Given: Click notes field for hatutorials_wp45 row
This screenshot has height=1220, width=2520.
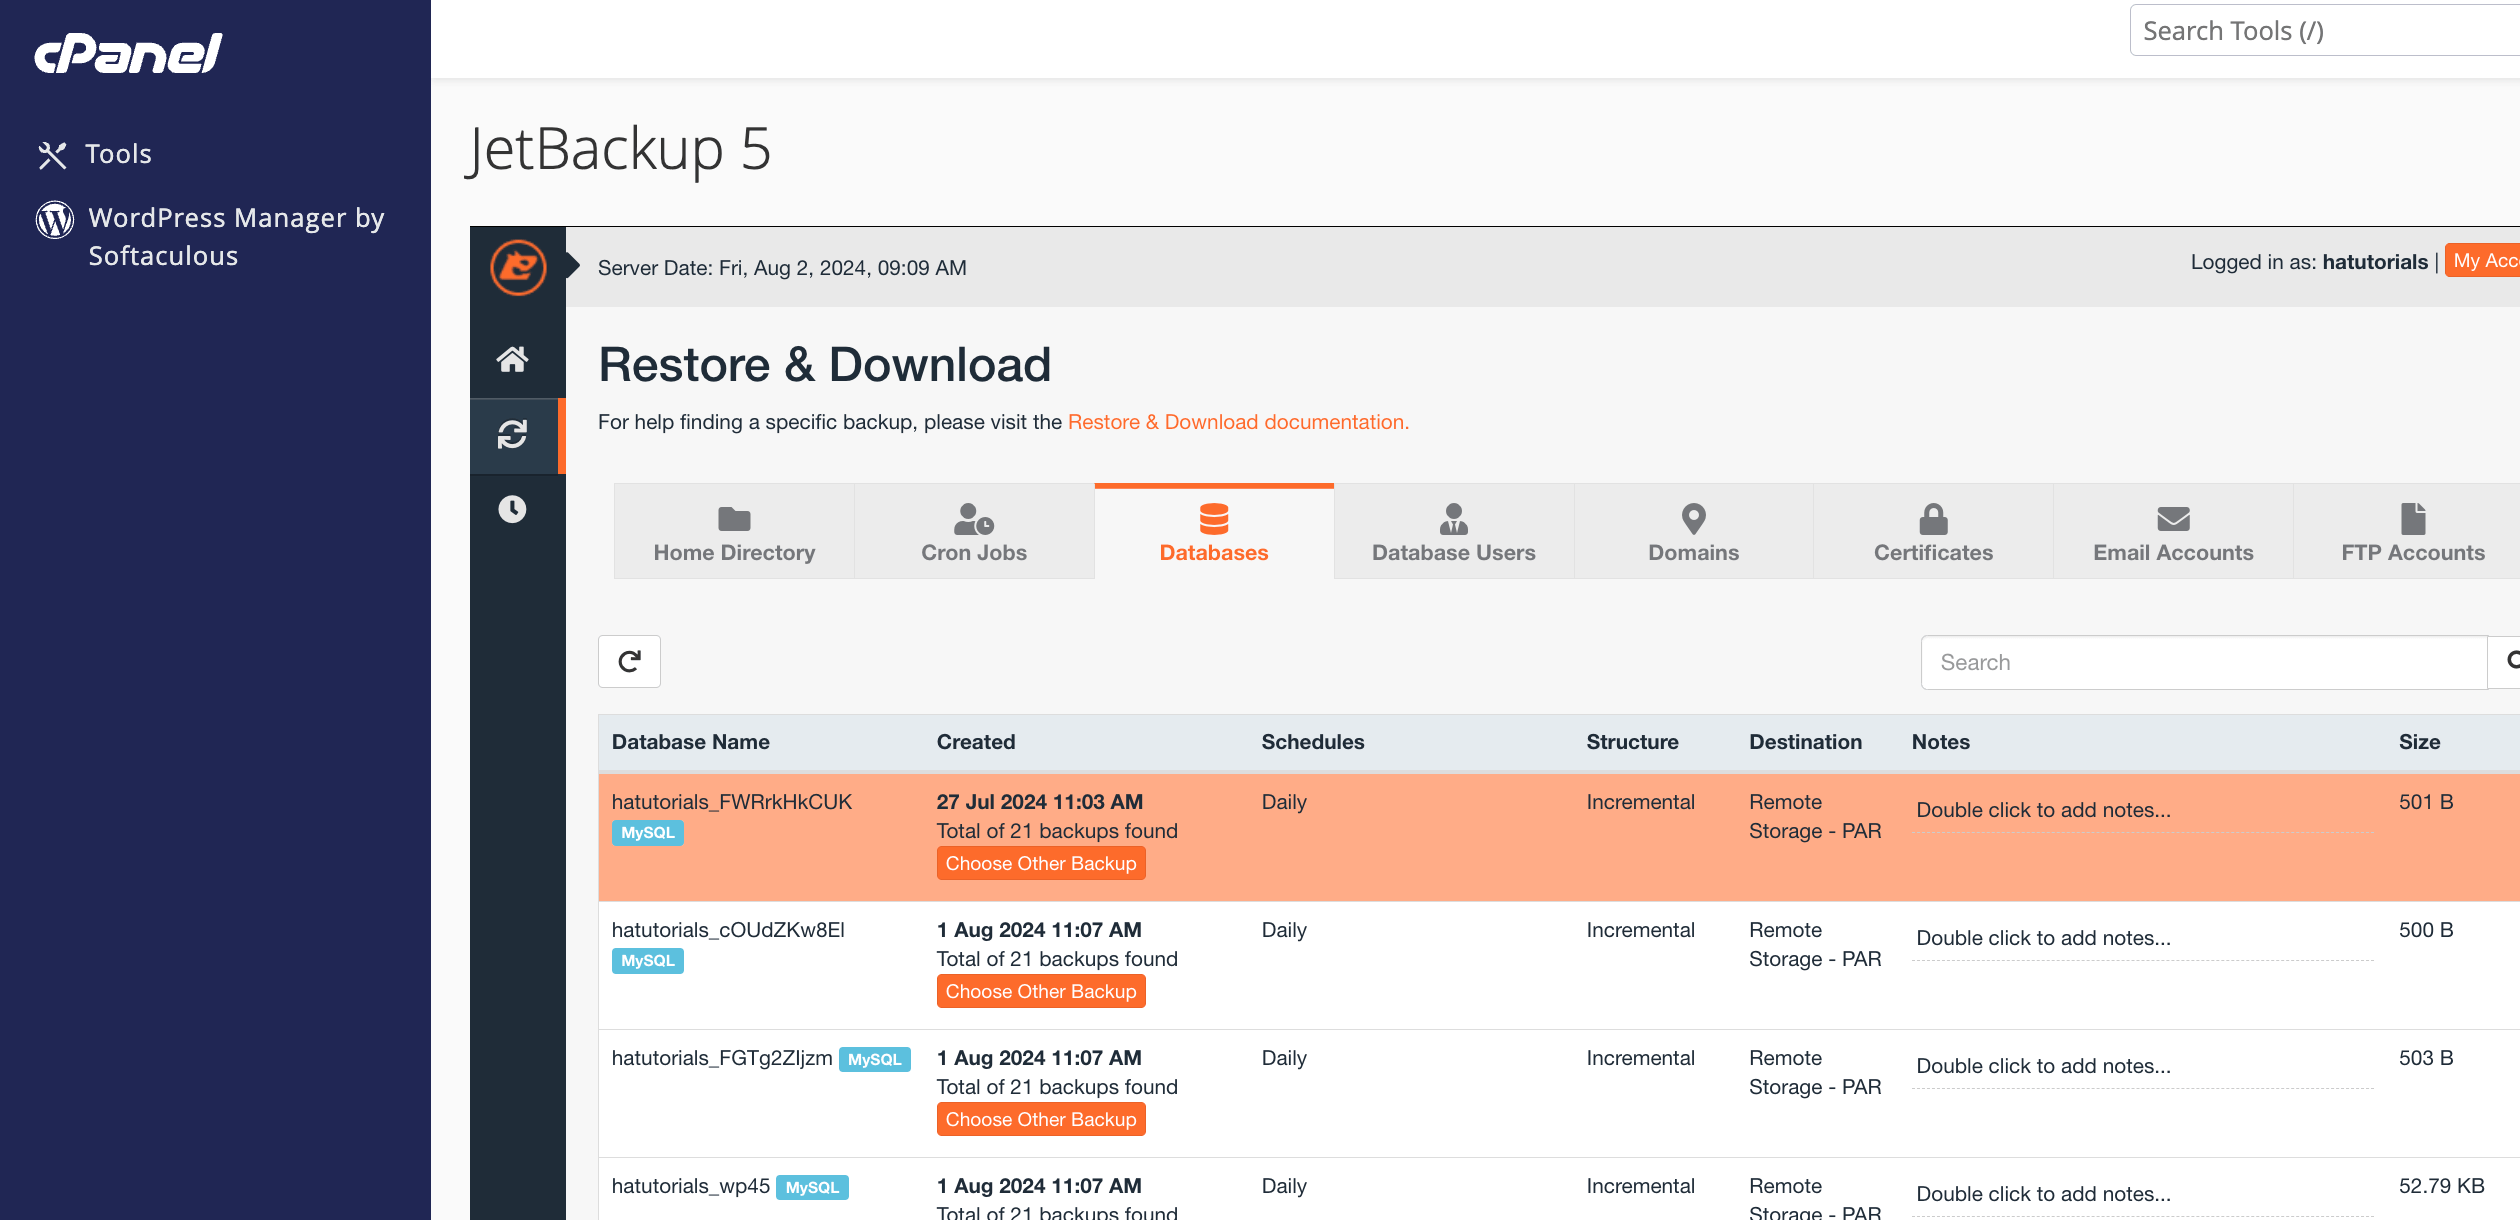Looking at the screenshot, I should (x=2142, y=1194).
